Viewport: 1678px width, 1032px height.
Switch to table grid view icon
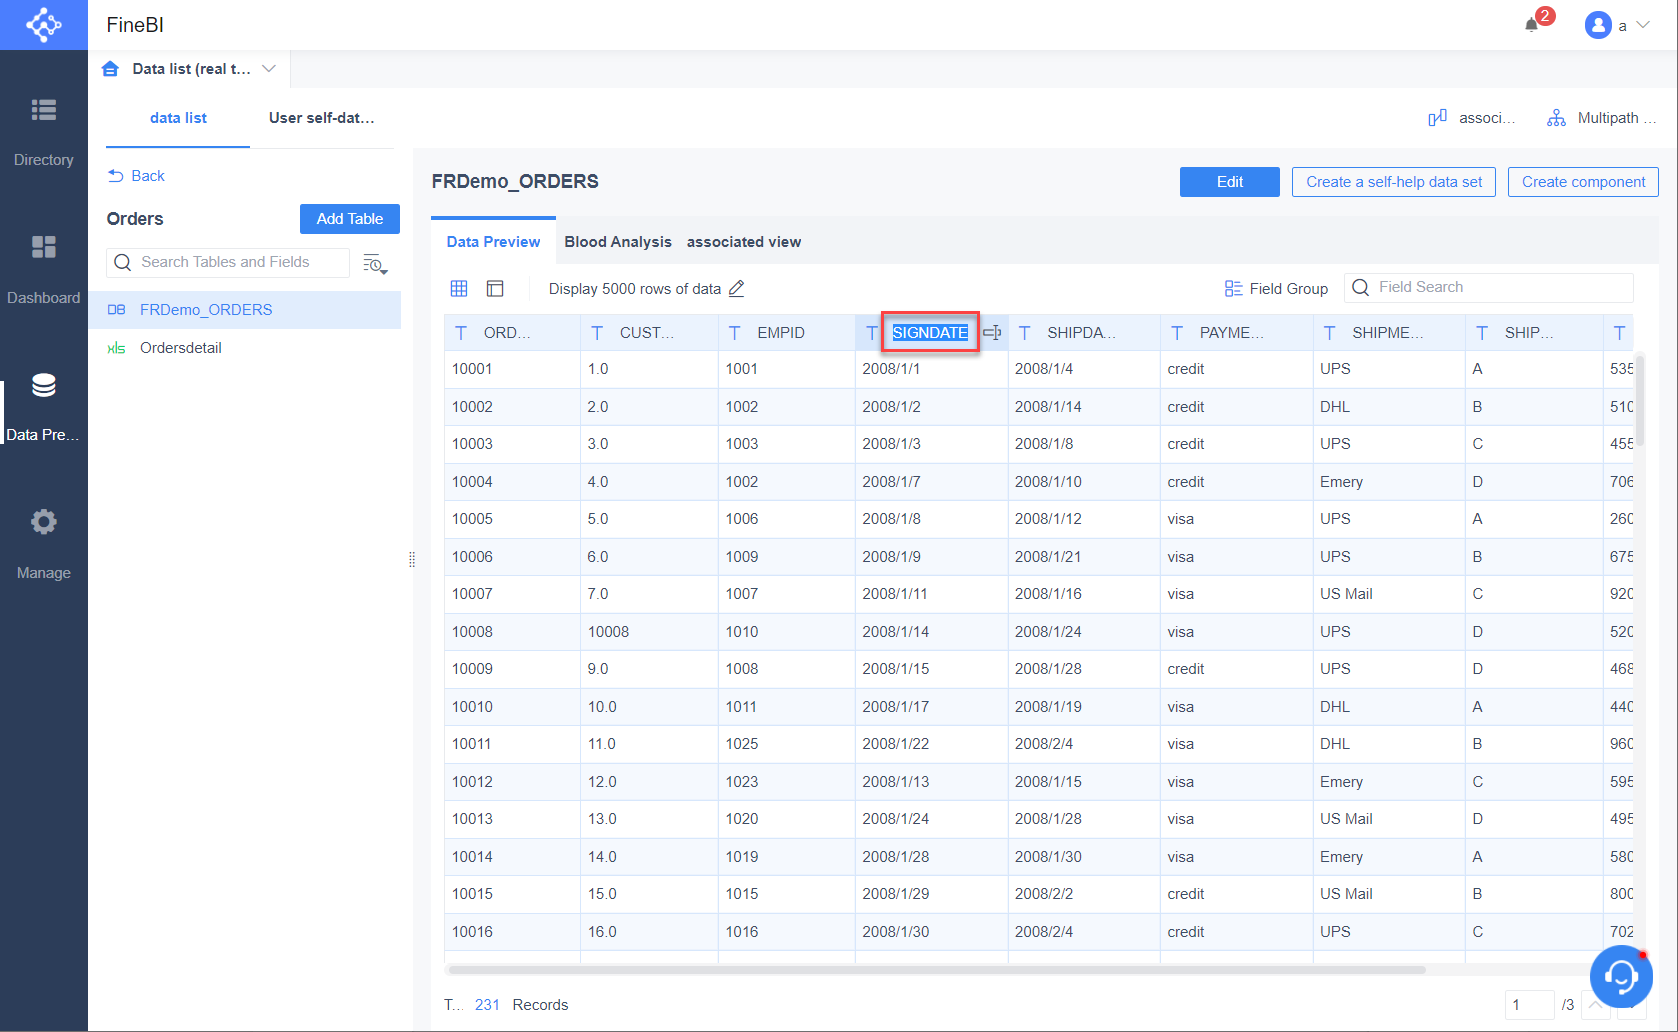click(x=459, y=288)
